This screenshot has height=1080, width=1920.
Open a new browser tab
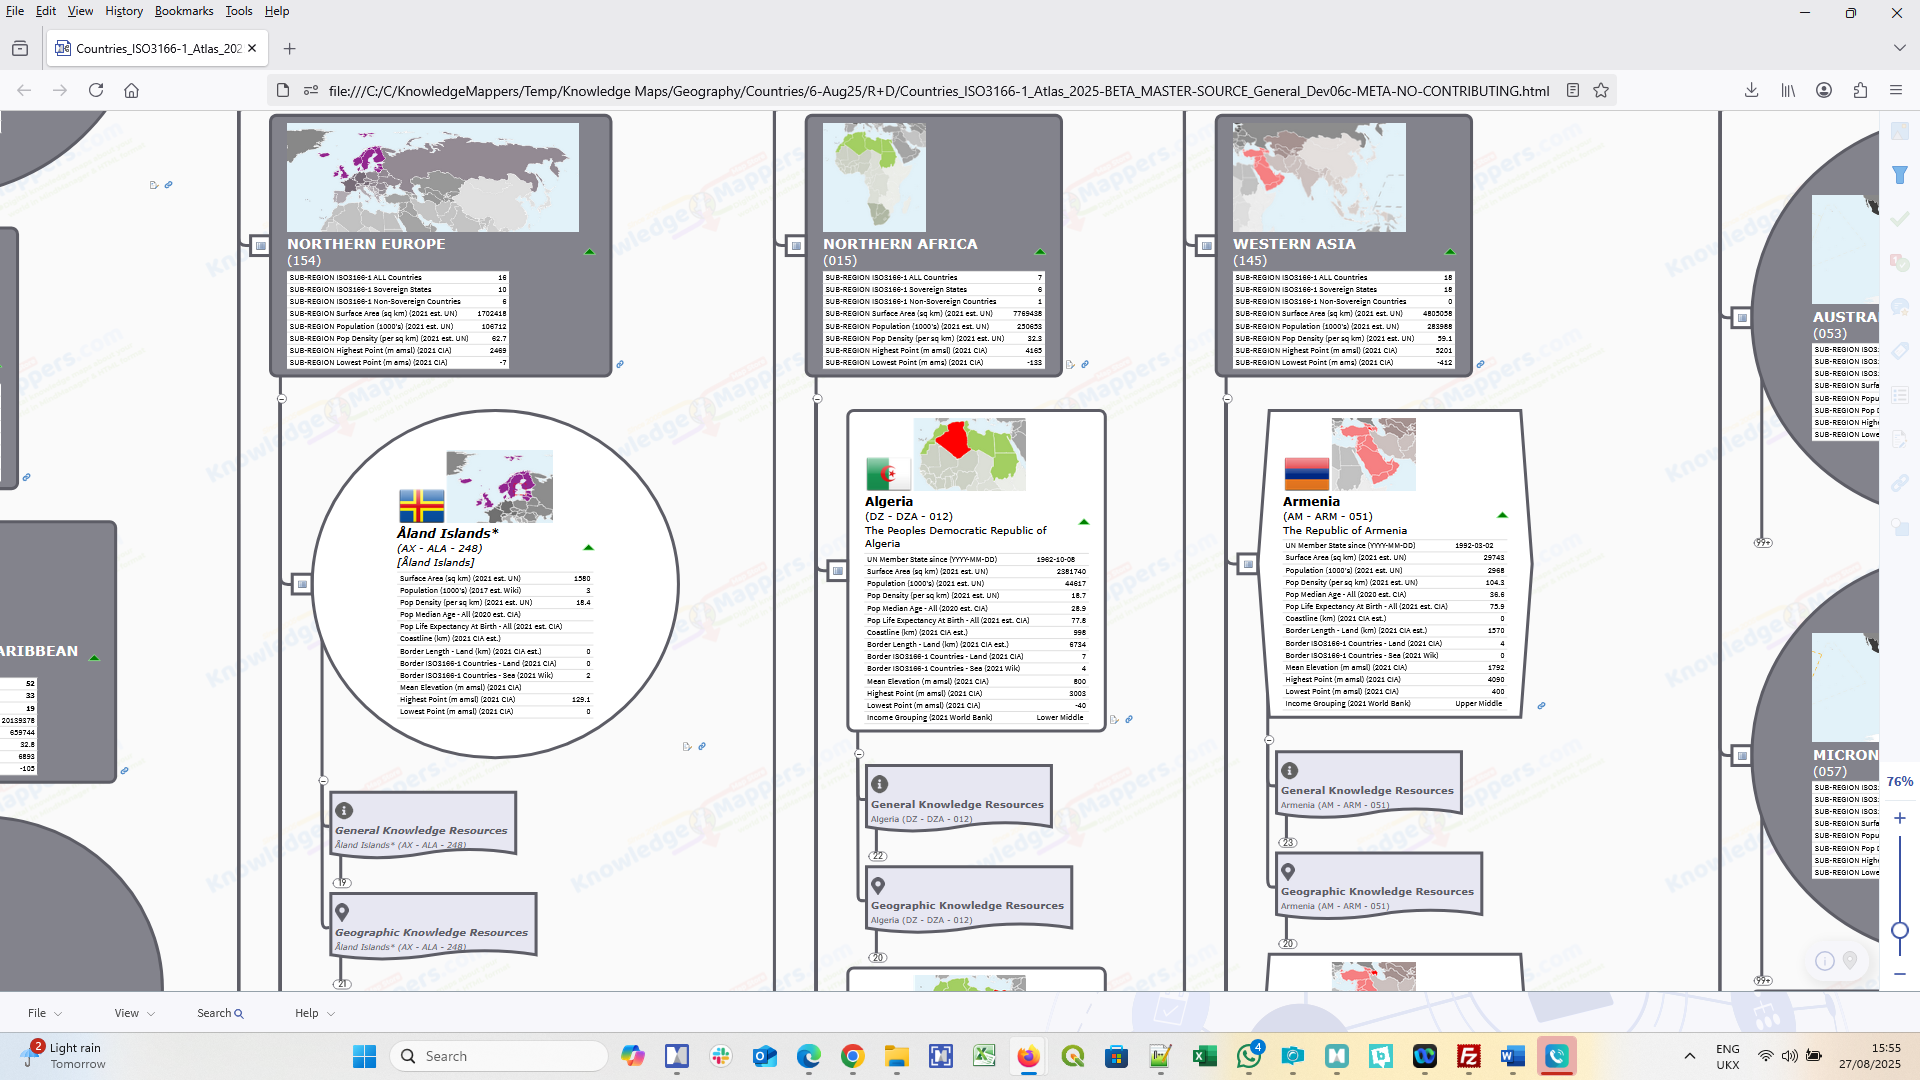coord(290,48)
